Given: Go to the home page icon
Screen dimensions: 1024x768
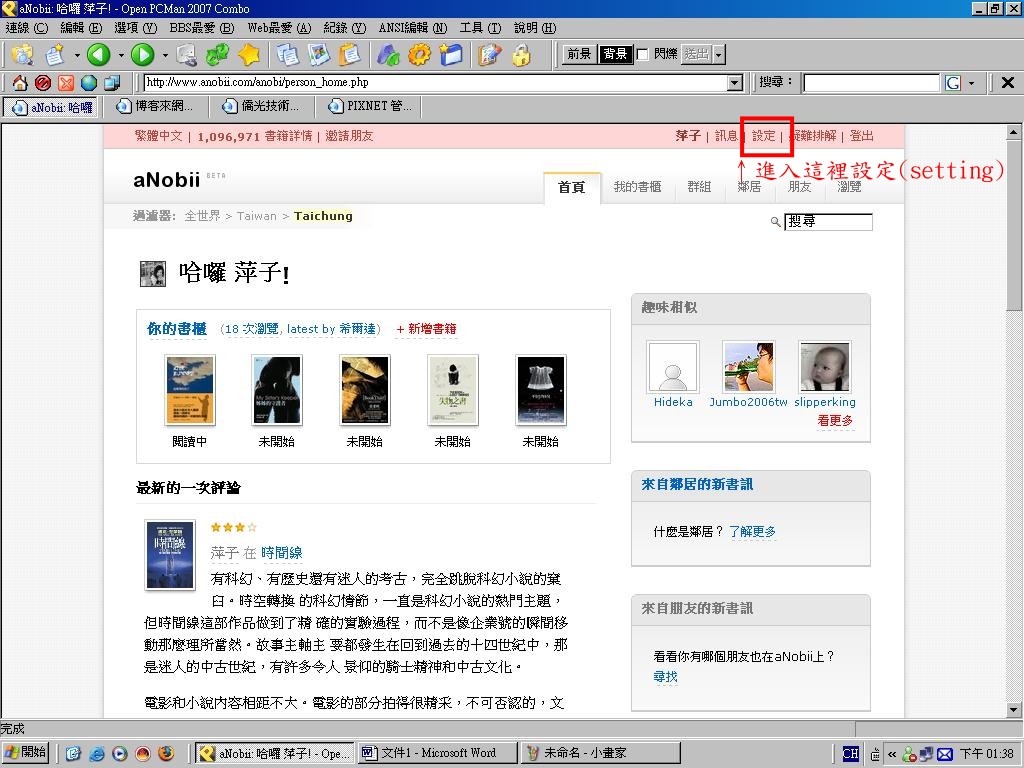Looking at the screenshot, I should click(x=20, y=83).
